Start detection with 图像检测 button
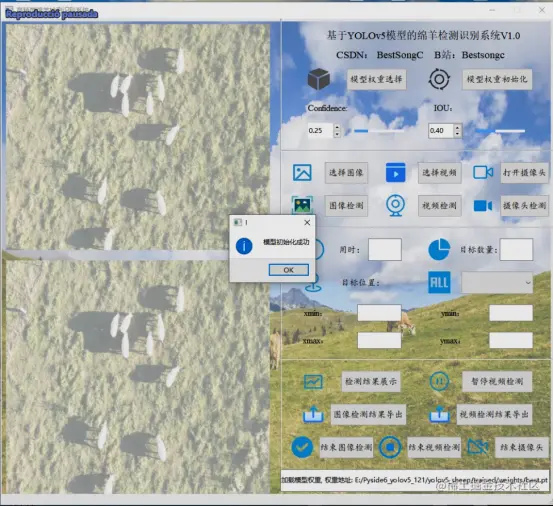This screenshot has height=506, width=554. 346,206
